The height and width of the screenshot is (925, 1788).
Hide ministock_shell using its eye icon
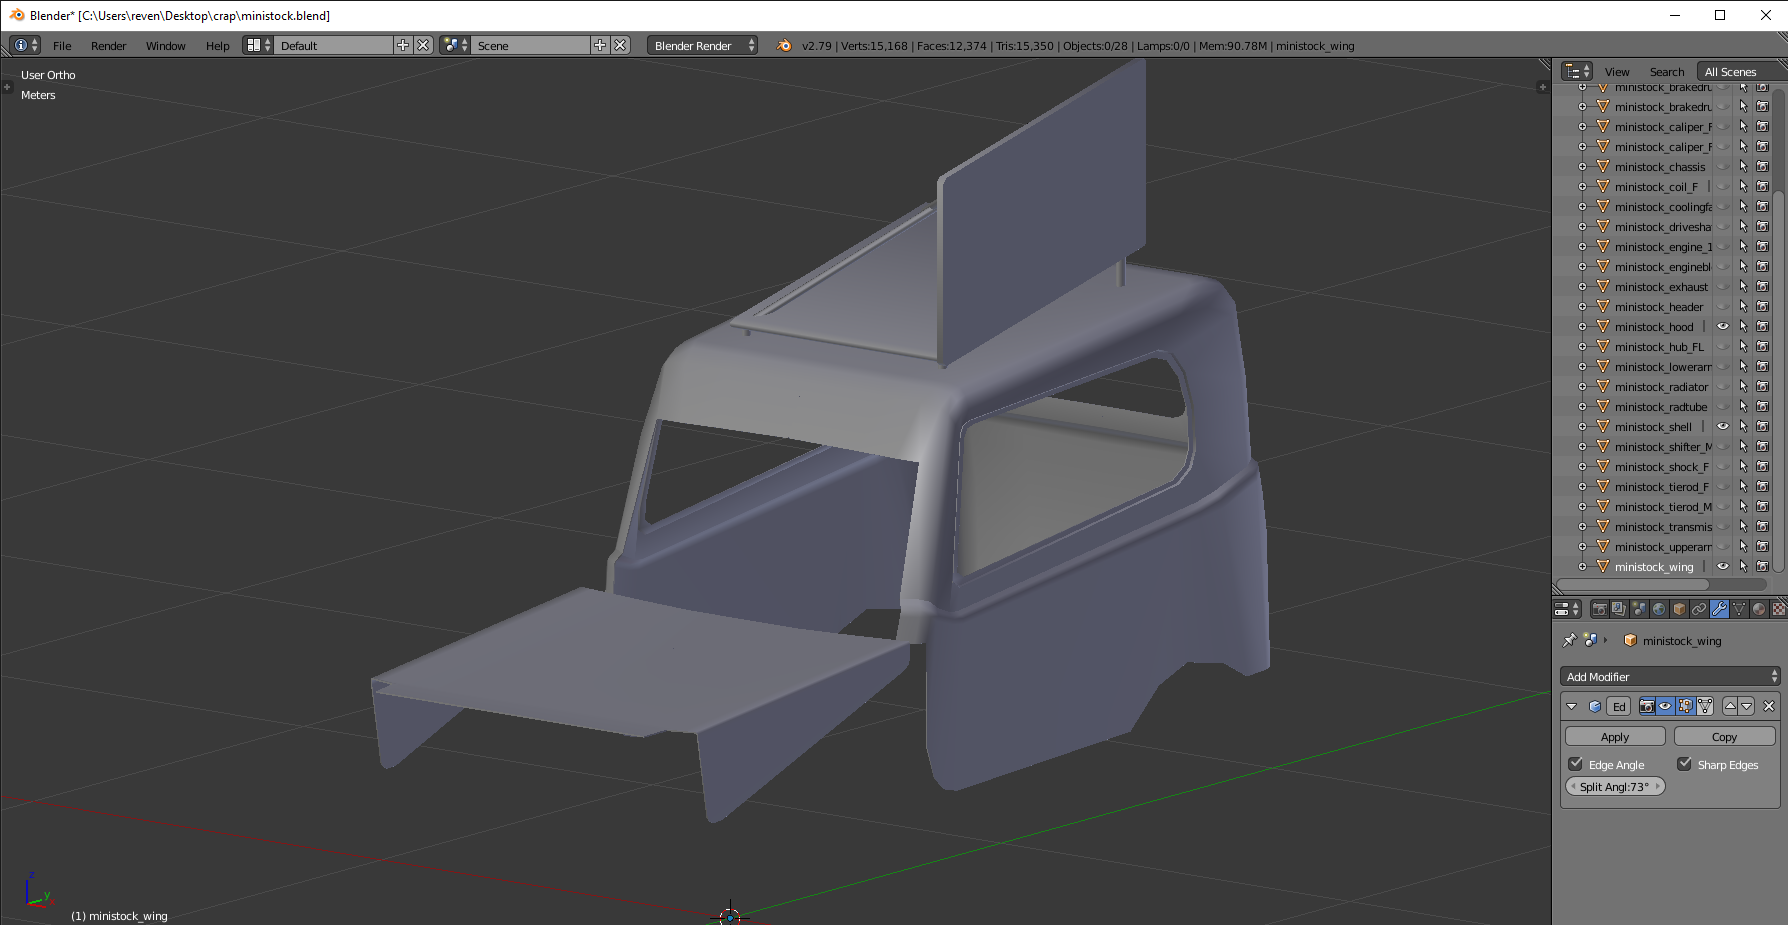click(x=1723, y=427)
